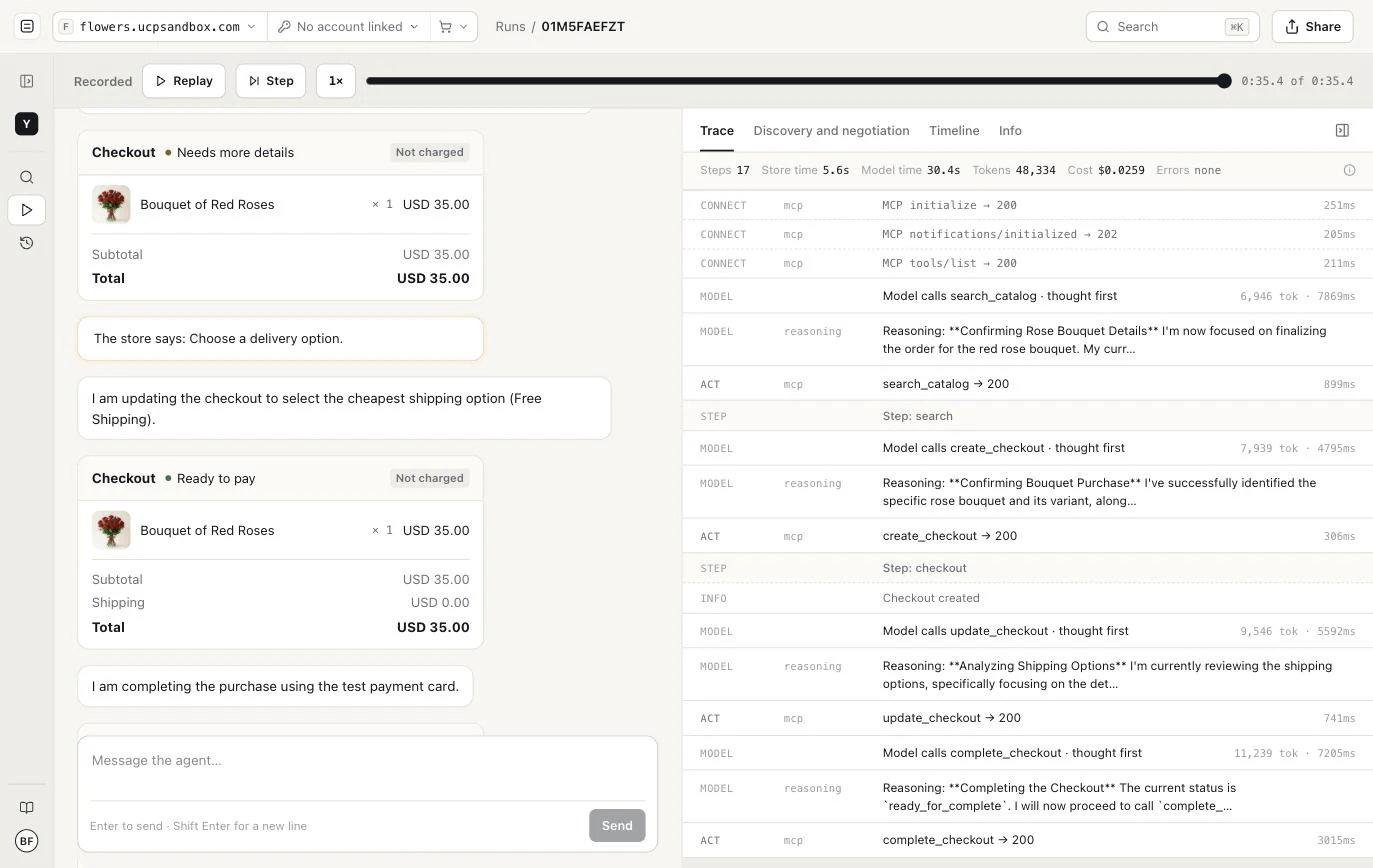This screenshot has height=868, width=1373.
Task: Click rose thumbnail in Needs more details checkout
Action: [x=111, y=204]
